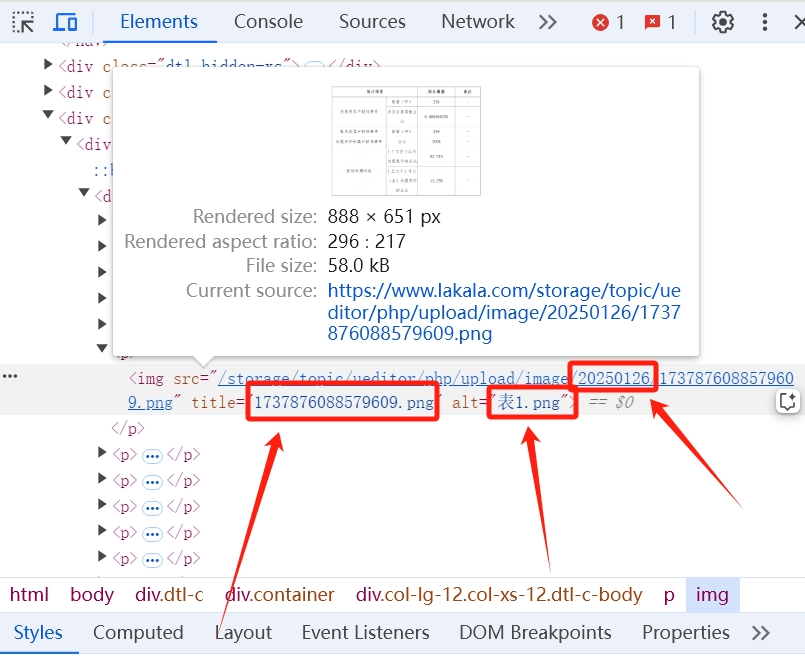
Task: Open the Event Listeners tab
Action: click(366, 632)
